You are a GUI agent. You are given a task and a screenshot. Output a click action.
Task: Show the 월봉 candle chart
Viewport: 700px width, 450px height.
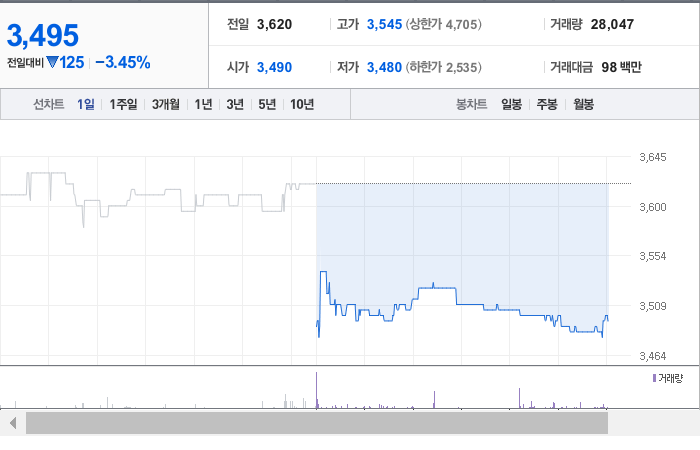tap(583, 104)
